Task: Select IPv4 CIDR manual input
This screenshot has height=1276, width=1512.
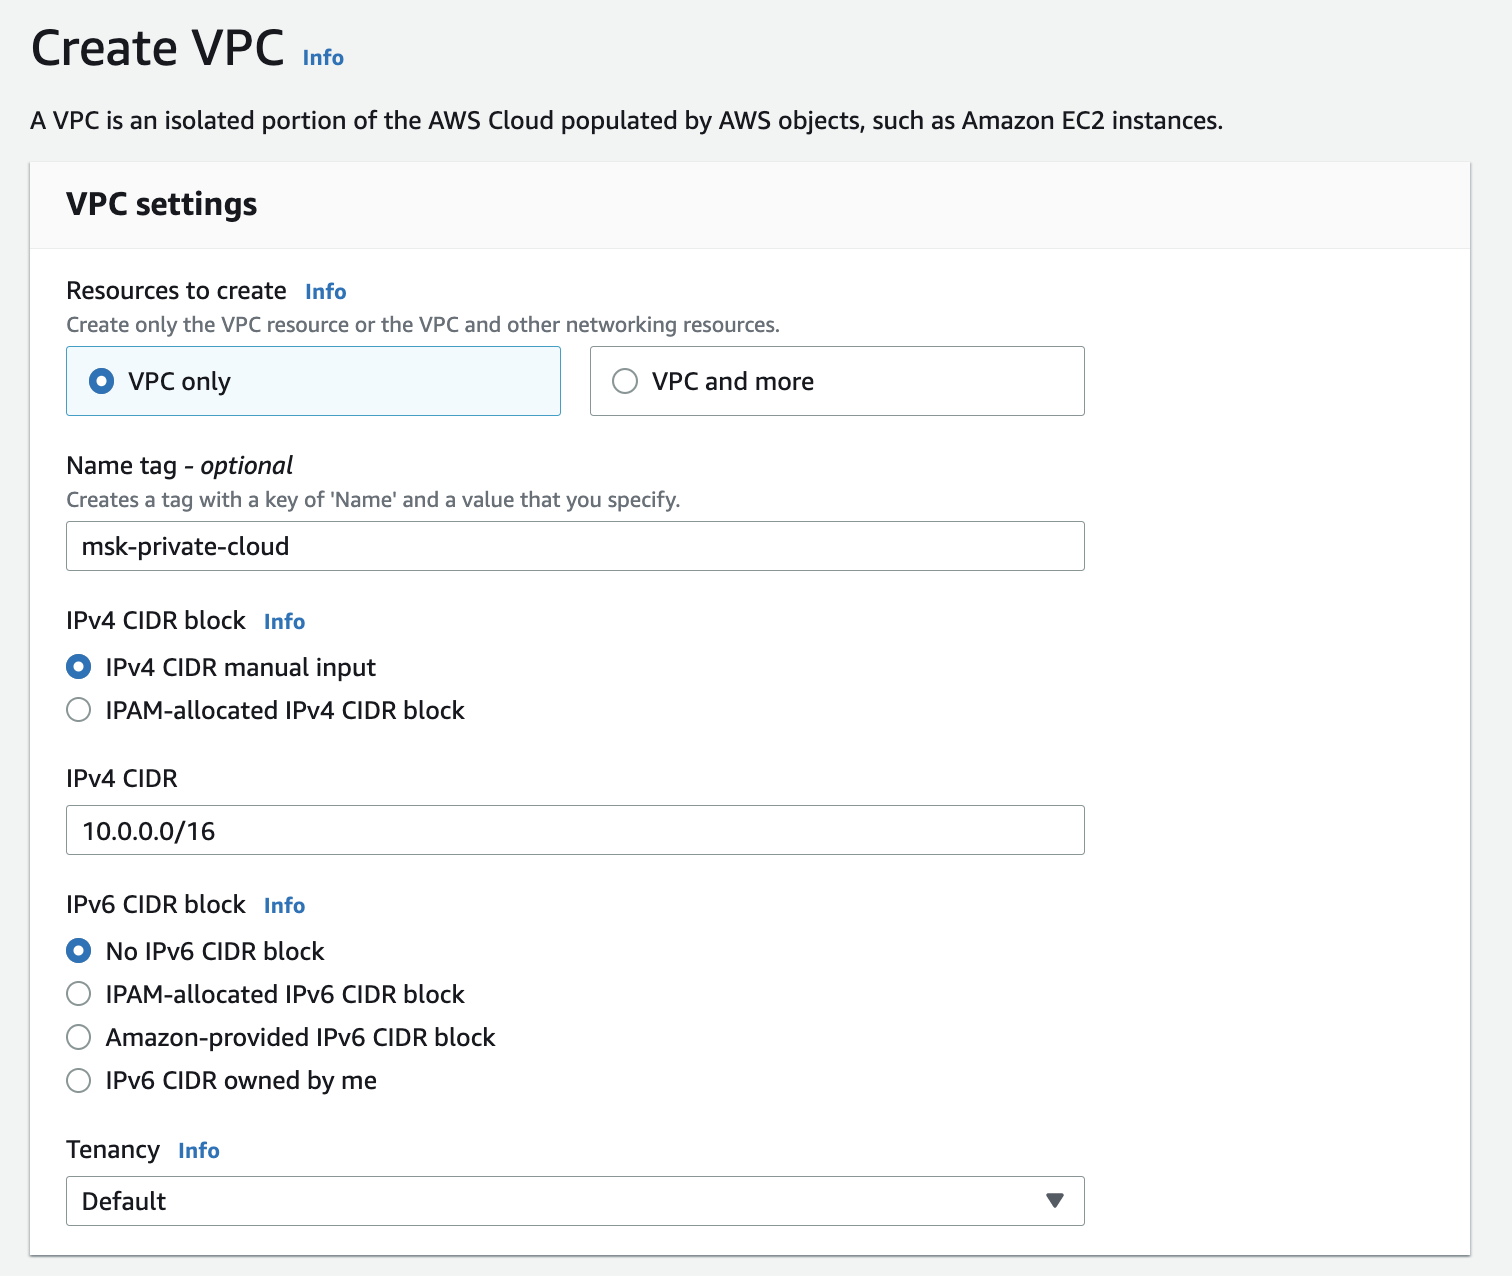Action: click(79, 667)
